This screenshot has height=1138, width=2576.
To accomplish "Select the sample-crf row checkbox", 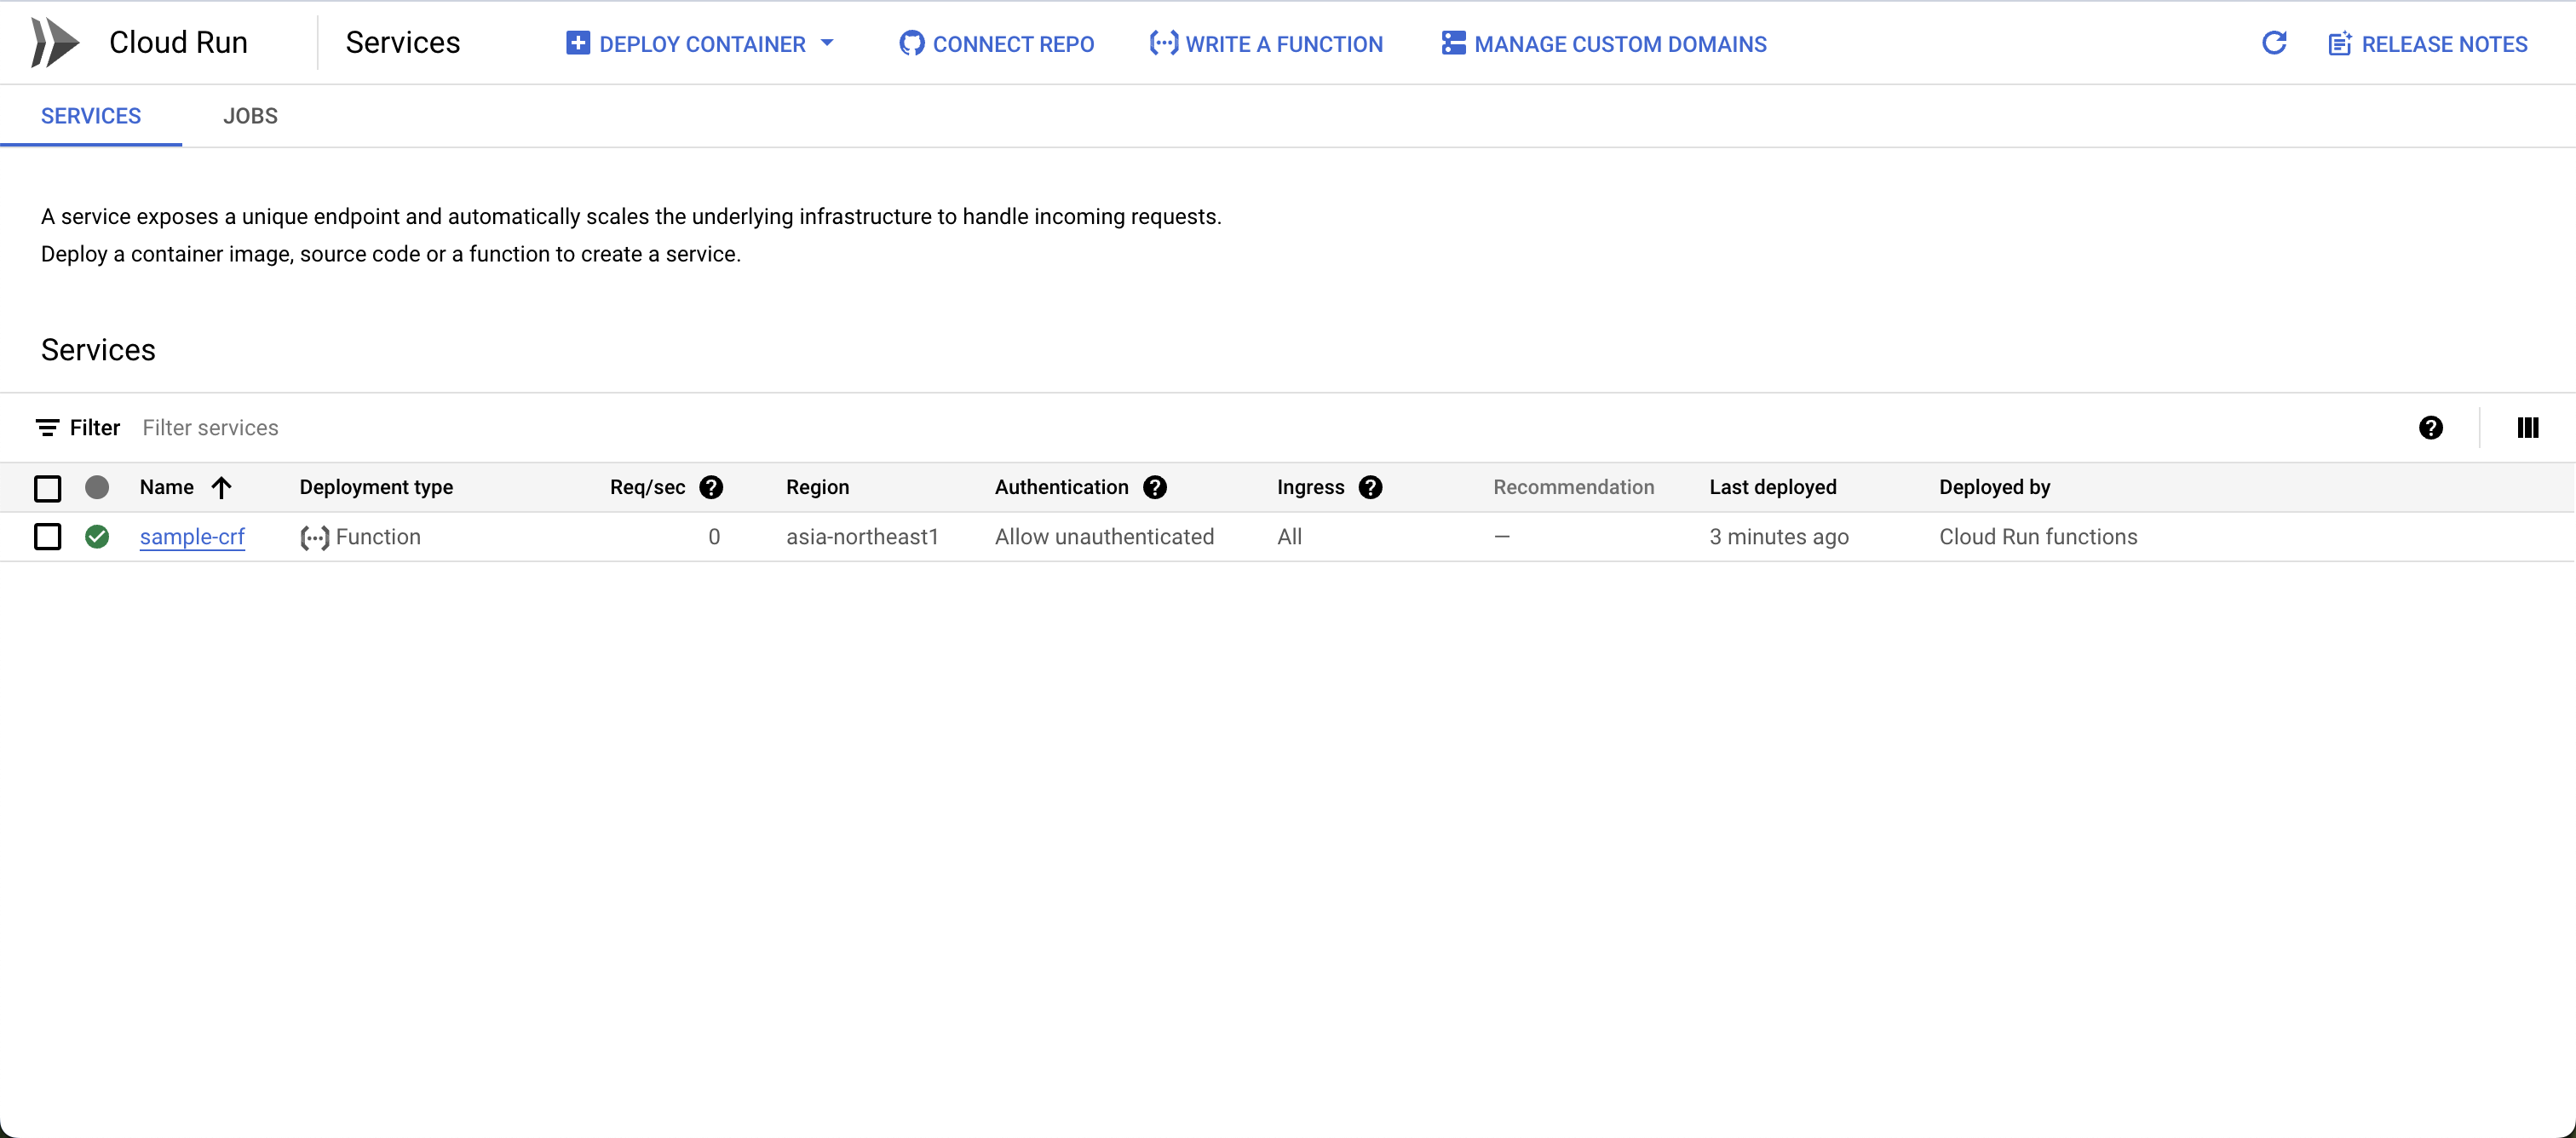I will 47,537.
